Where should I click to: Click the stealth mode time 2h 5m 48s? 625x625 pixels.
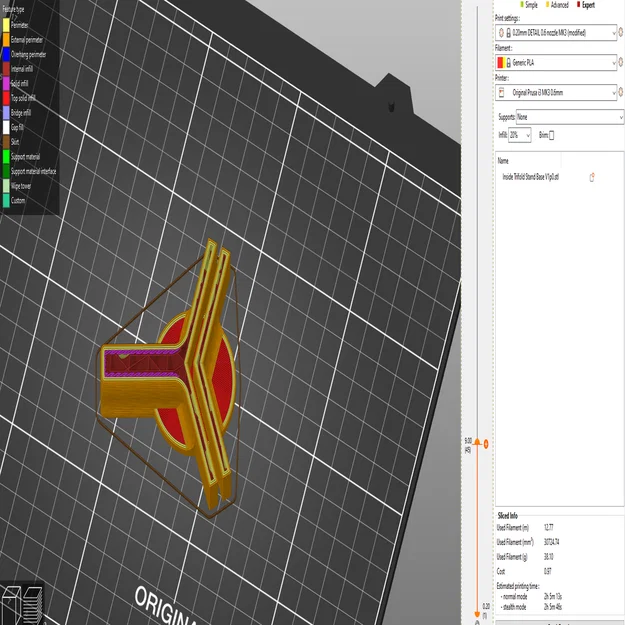point(552,607)
